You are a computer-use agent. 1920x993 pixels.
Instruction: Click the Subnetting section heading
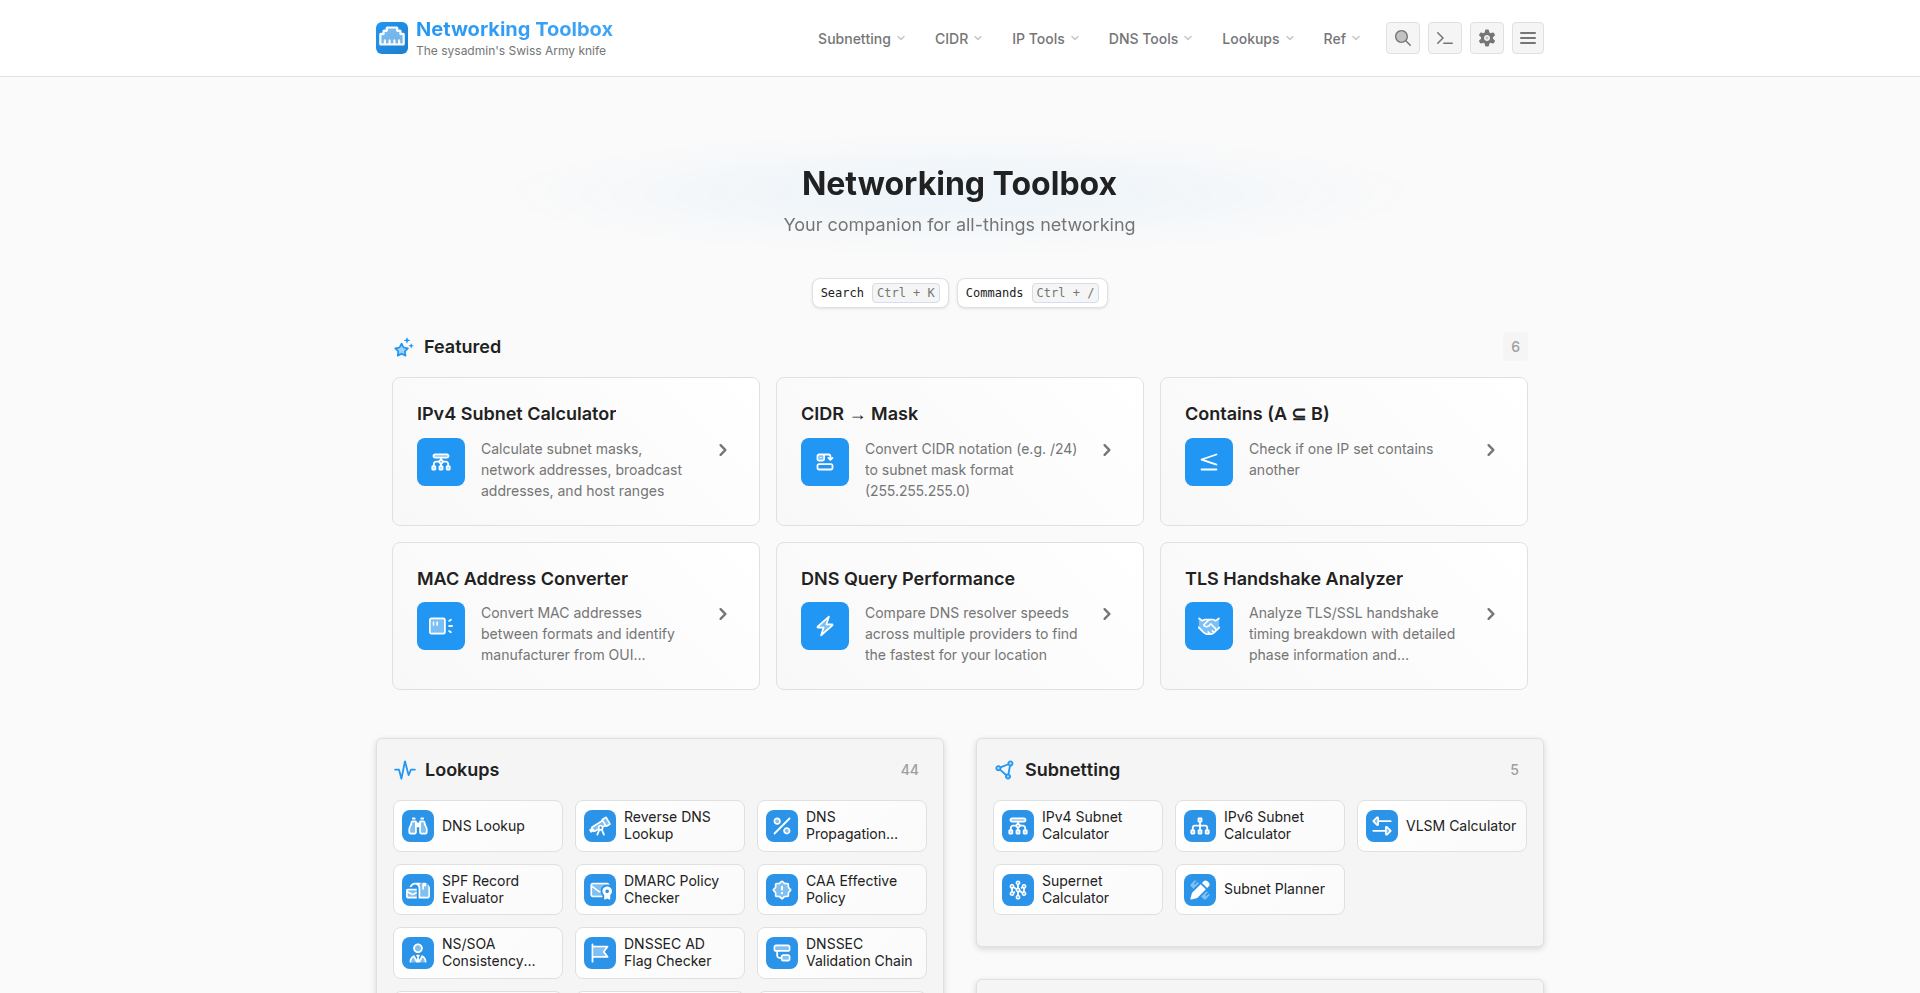pos(1072,770)
